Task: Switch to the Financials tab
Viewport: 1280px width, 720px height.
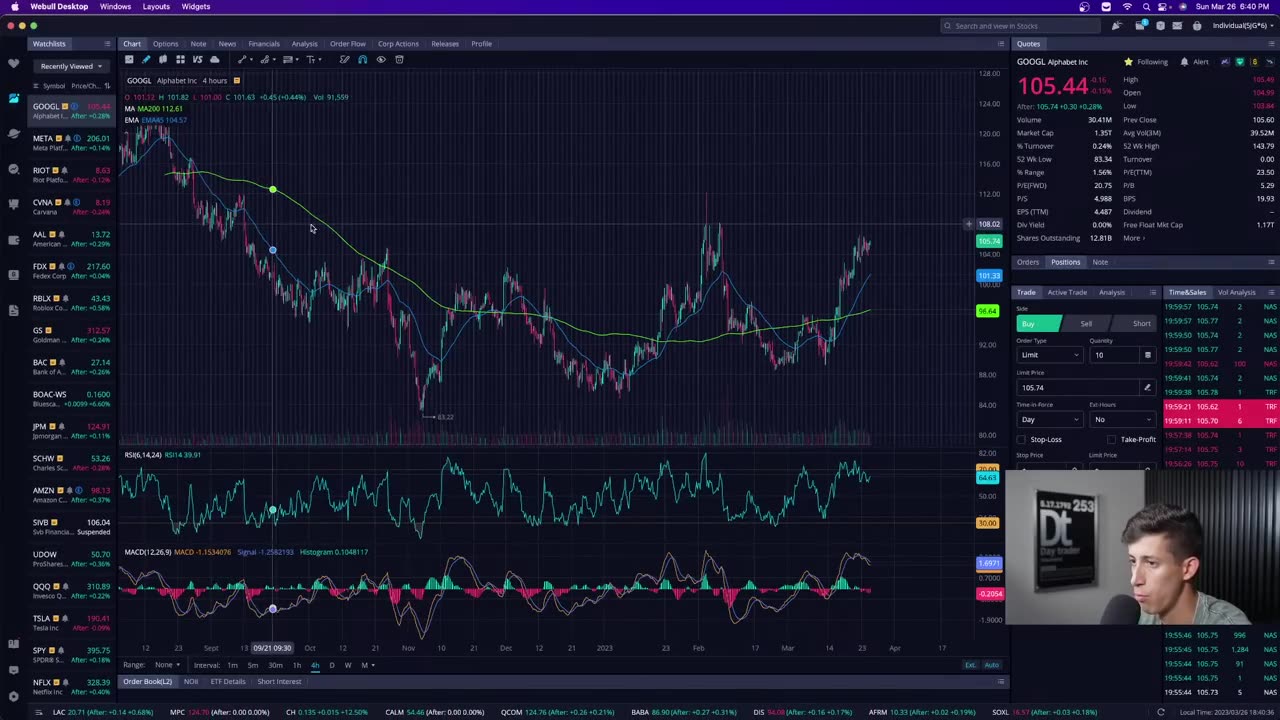Action: click(x=264, y=44)
